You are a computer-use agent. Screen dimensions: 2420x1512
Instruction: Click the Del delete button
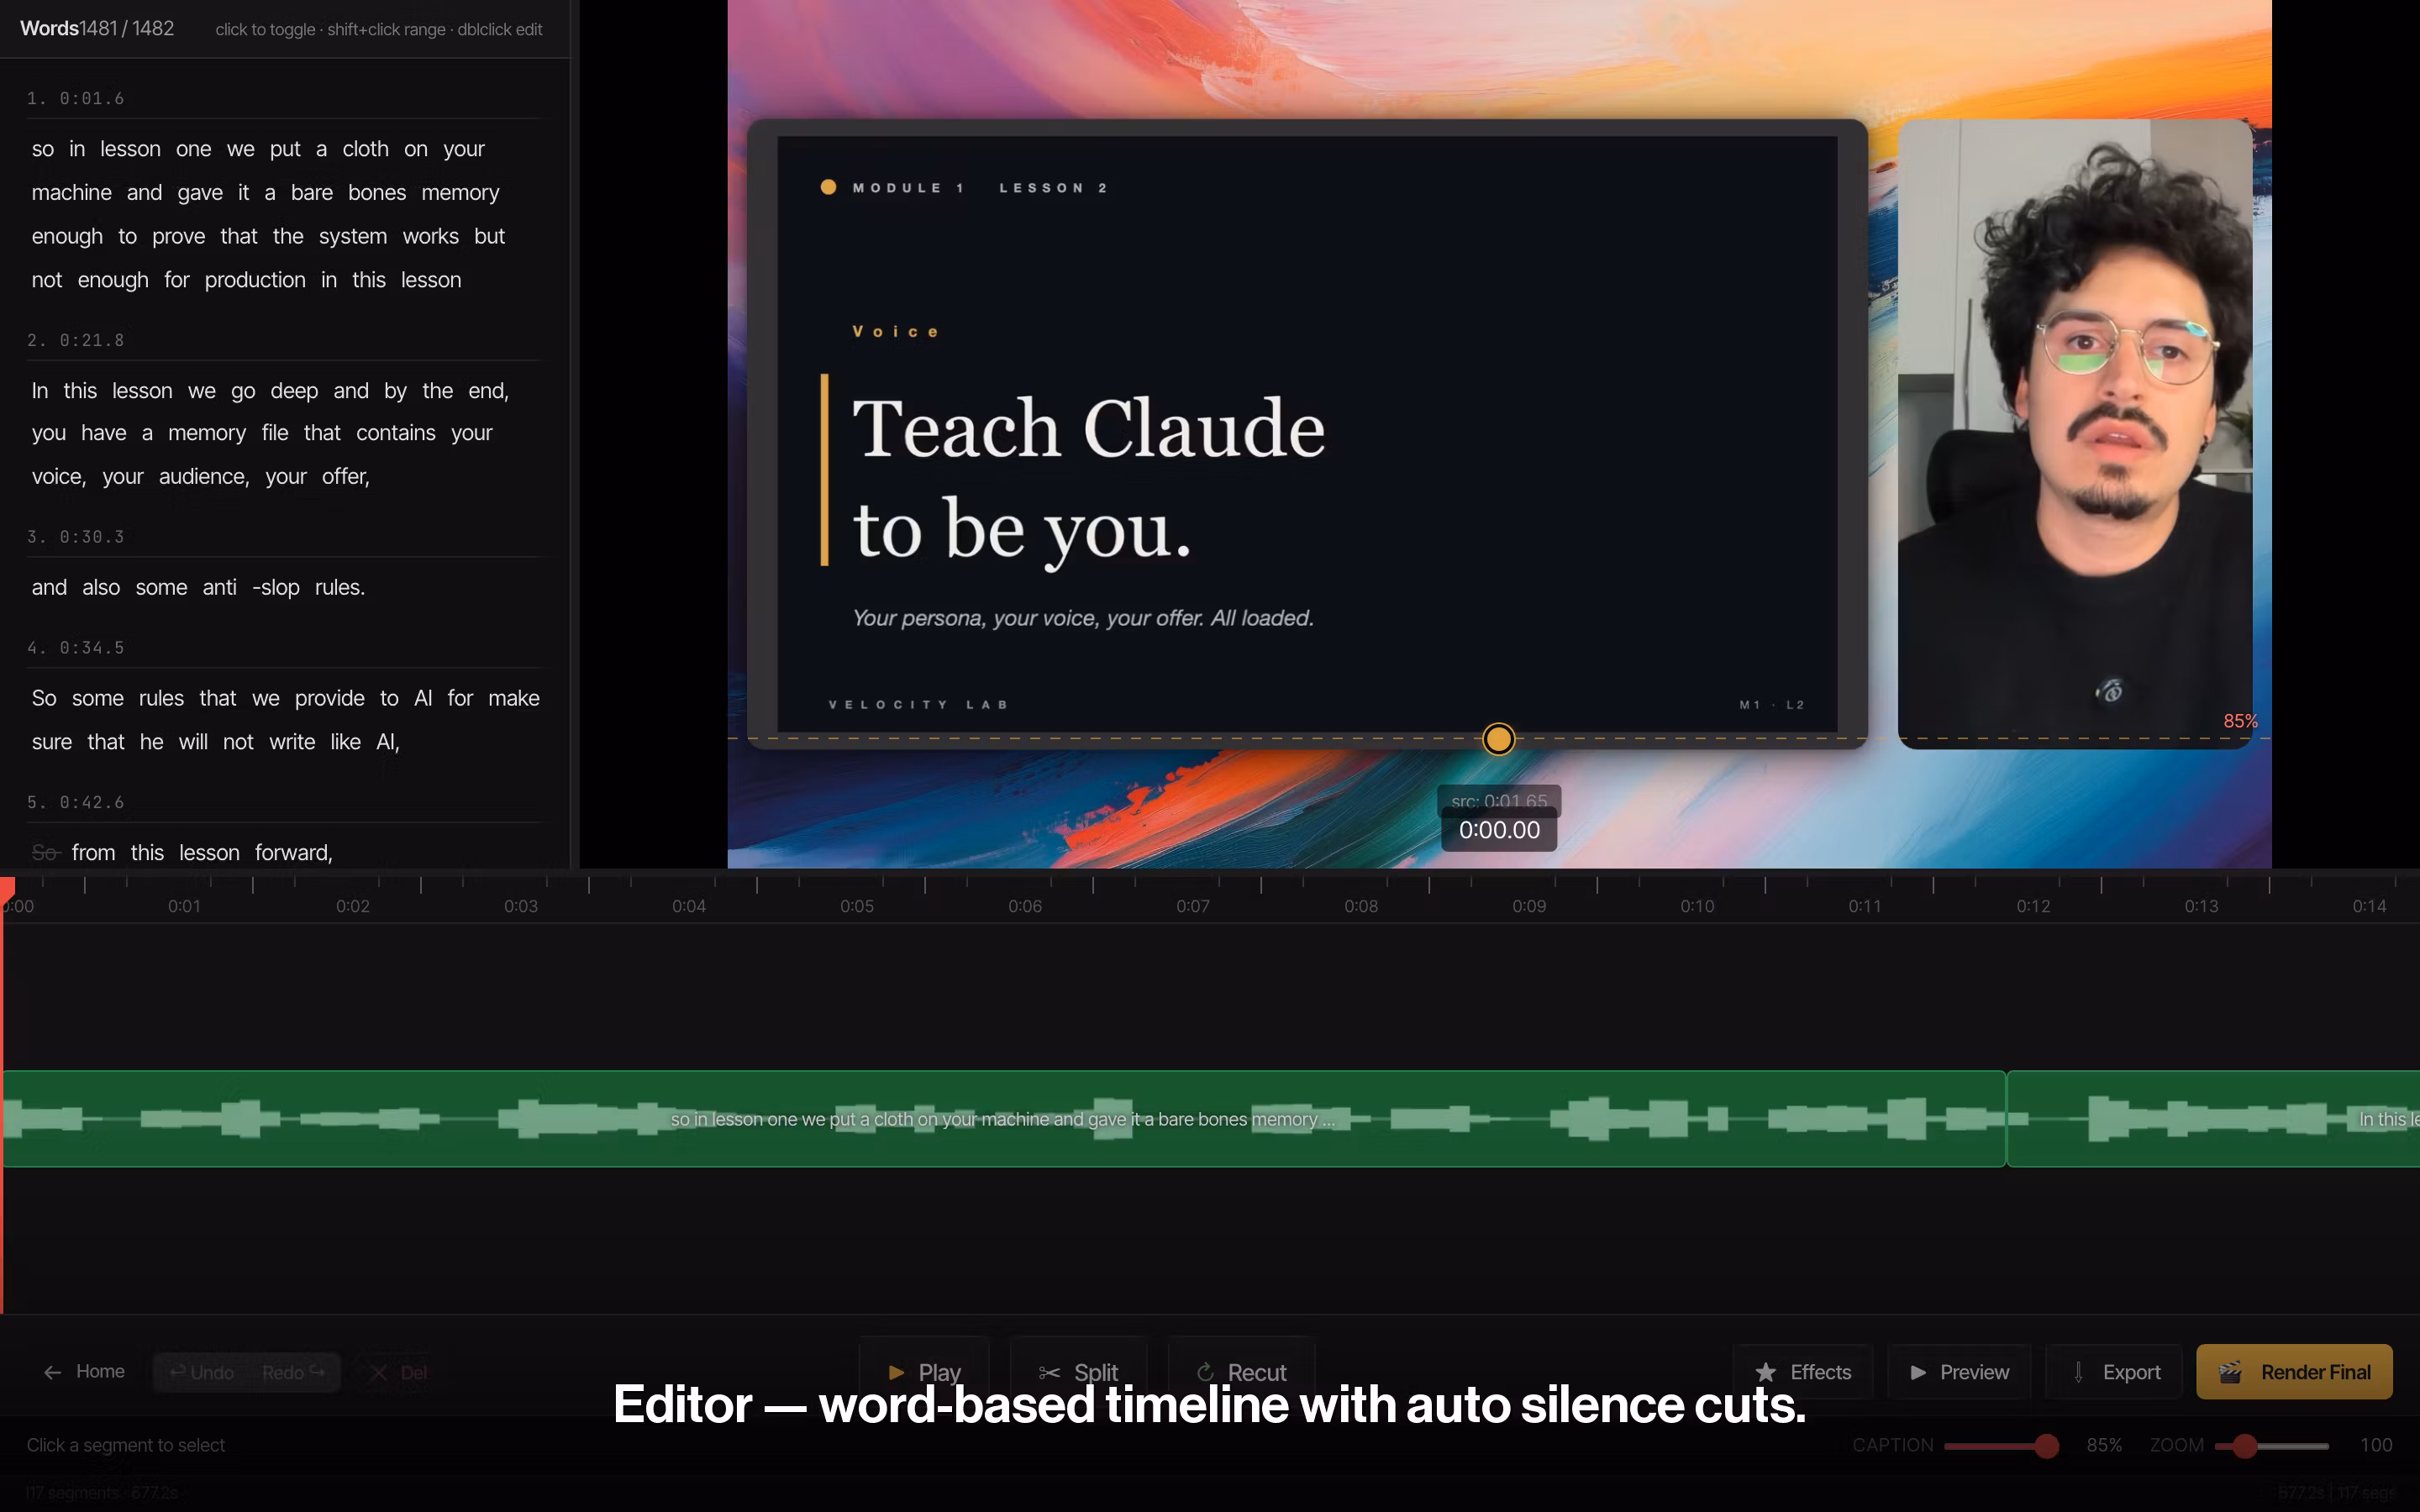pyautogui.click(x=399, y=1372)
